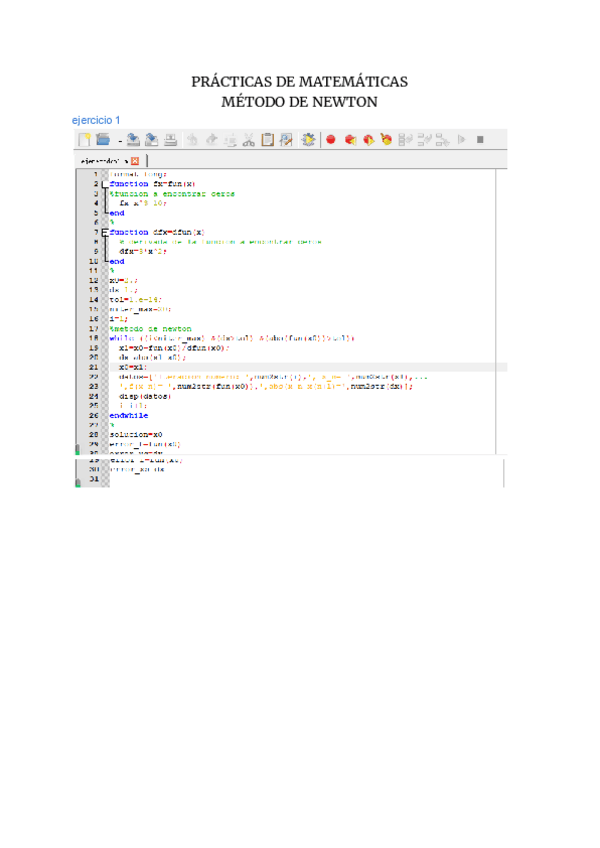
Task: Close the script tab with red X
Action: click(x=135, y=160)
